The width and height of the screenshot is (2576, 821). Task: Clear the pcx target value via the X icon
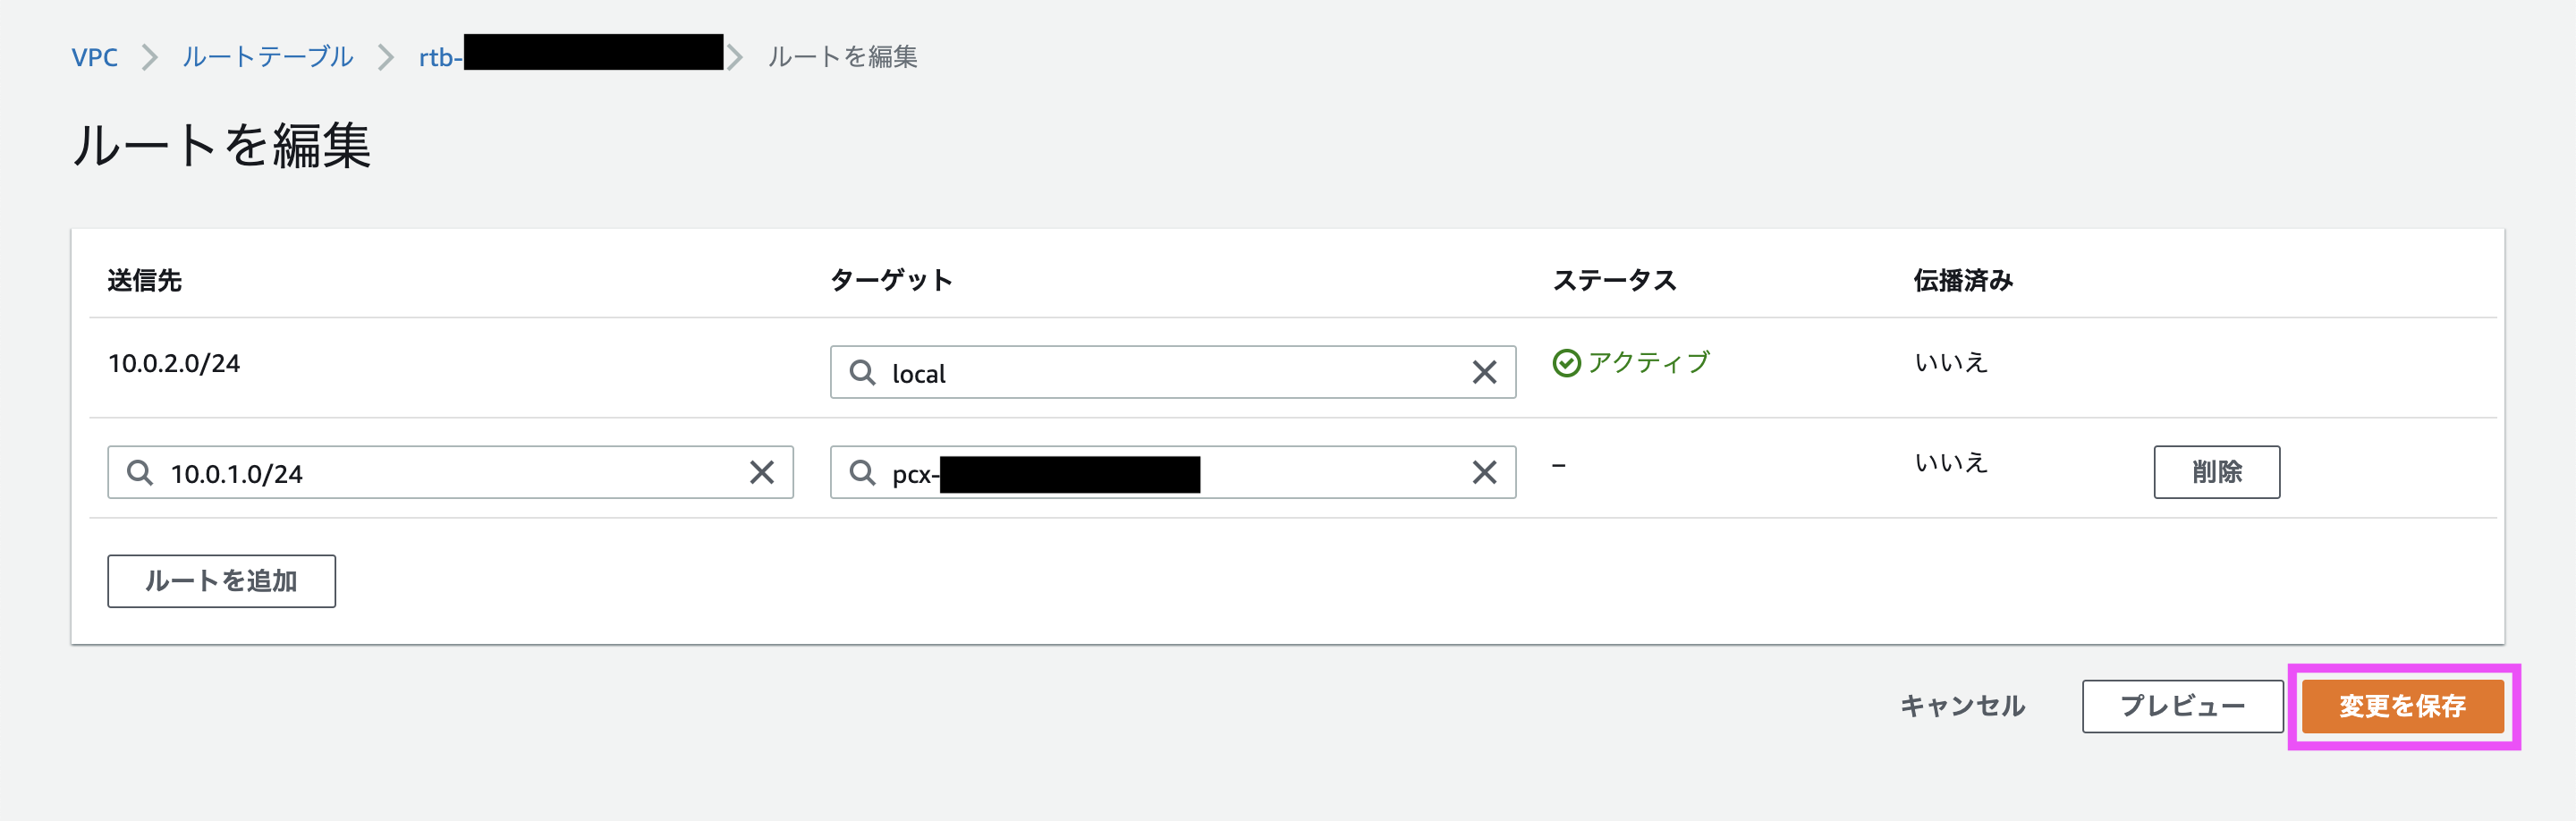pos(1486,472)
